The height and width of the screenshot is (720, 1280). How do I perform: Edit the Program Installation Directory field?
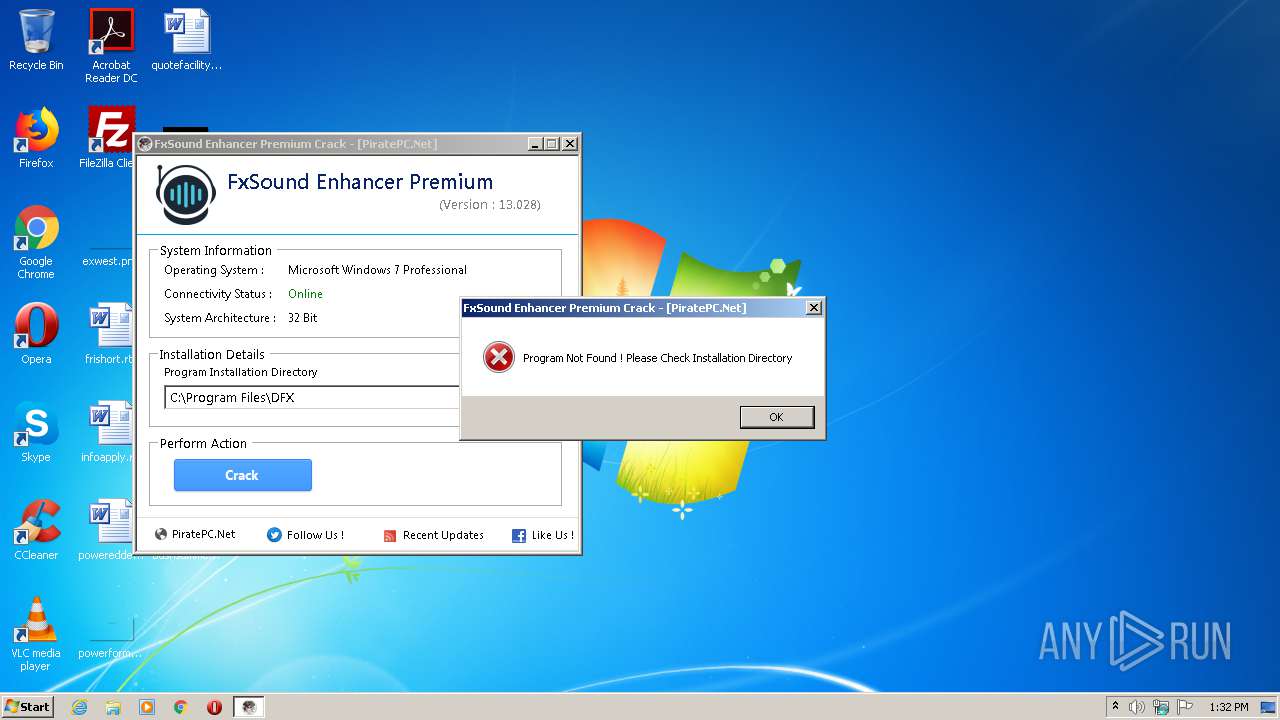[x=312, y=397]
